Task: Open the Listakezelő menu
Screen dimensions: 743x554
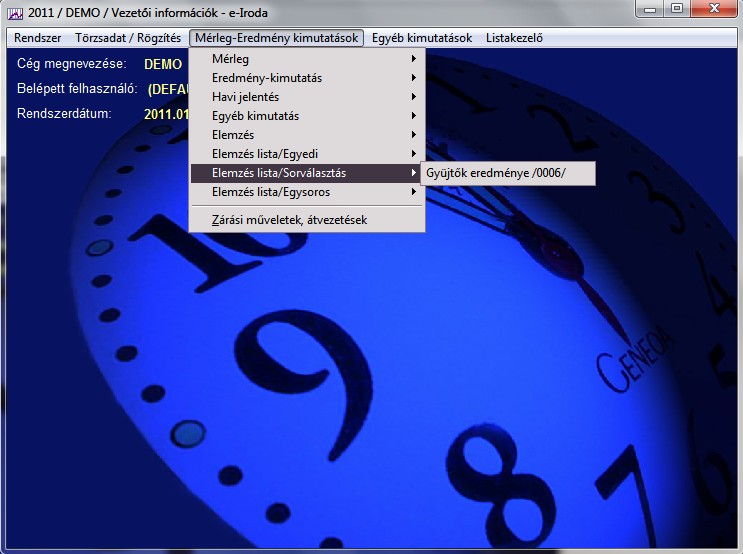Action: (x=514, y=38)
